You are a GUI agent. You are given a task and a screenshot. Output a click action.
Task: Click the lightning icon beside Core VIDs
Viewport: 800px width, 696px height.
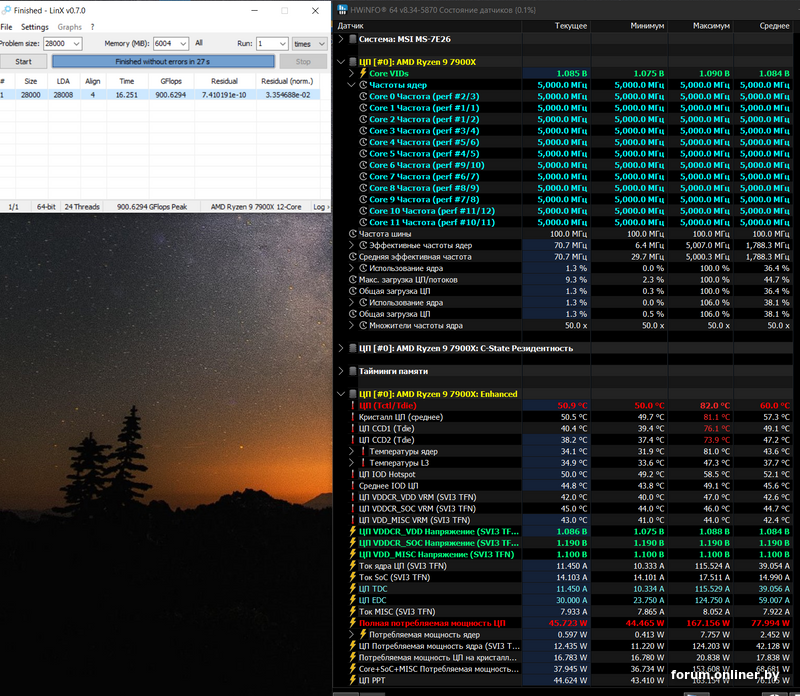point(363,73)
